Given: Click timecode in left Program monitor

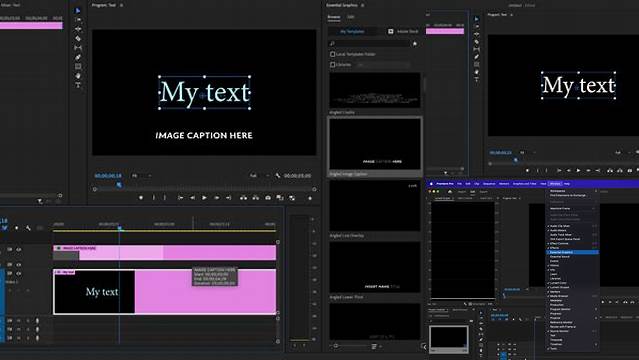Looking at the screenshot, I should [x=108, y=176].
